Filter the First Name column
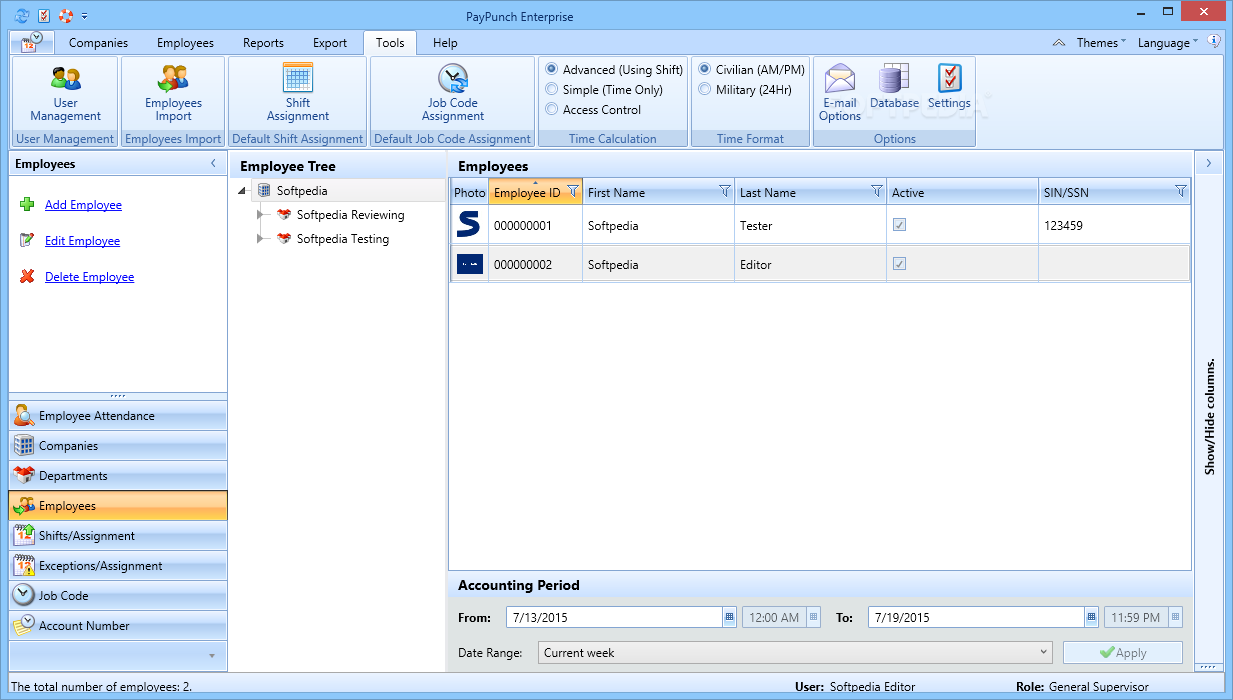This screenshot has height=700, width=1233. 725,191
